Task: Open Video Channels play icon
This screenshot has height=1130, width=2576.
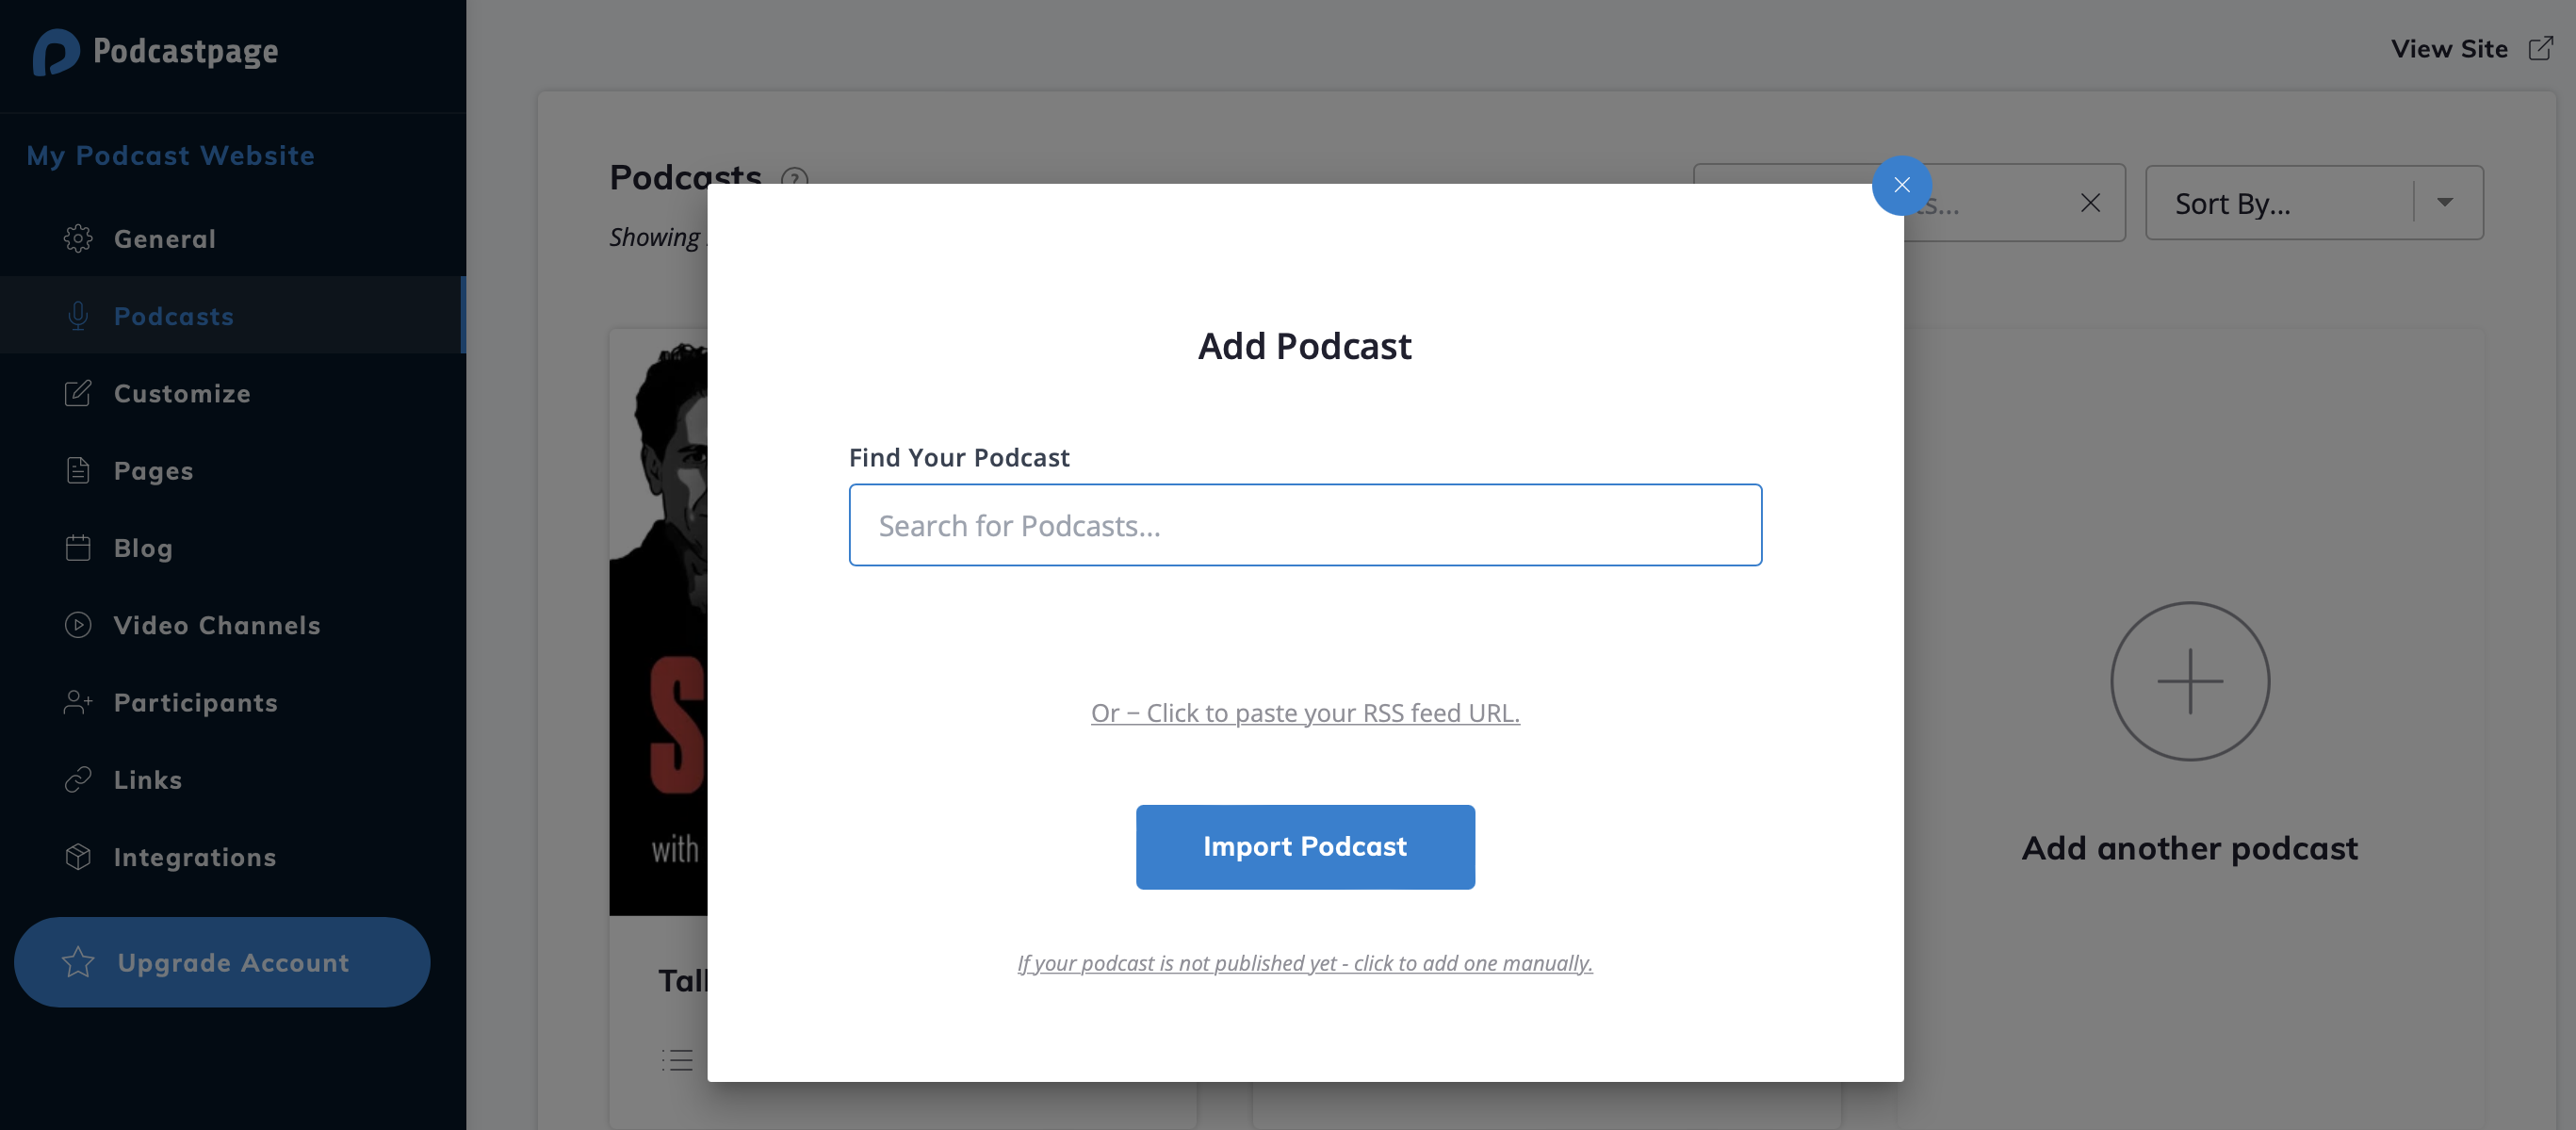Action: tap(78, 625)
